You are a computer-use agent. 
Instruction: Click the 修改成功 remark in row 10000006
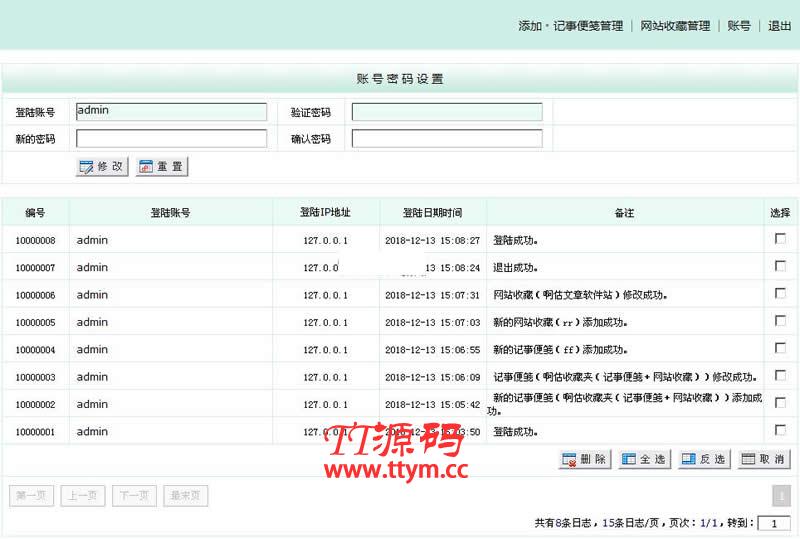pyautogui.click(x=580, y=295)
